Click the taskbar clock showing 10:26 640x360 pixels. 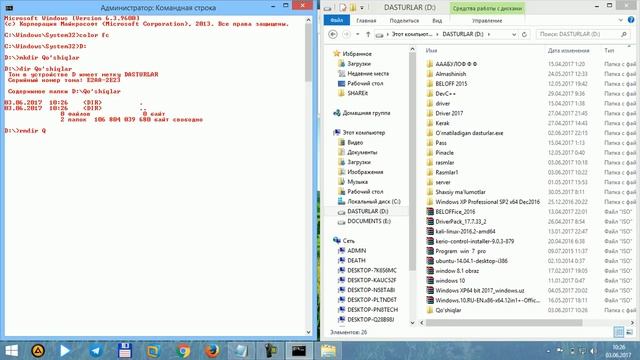coord(619,351)
